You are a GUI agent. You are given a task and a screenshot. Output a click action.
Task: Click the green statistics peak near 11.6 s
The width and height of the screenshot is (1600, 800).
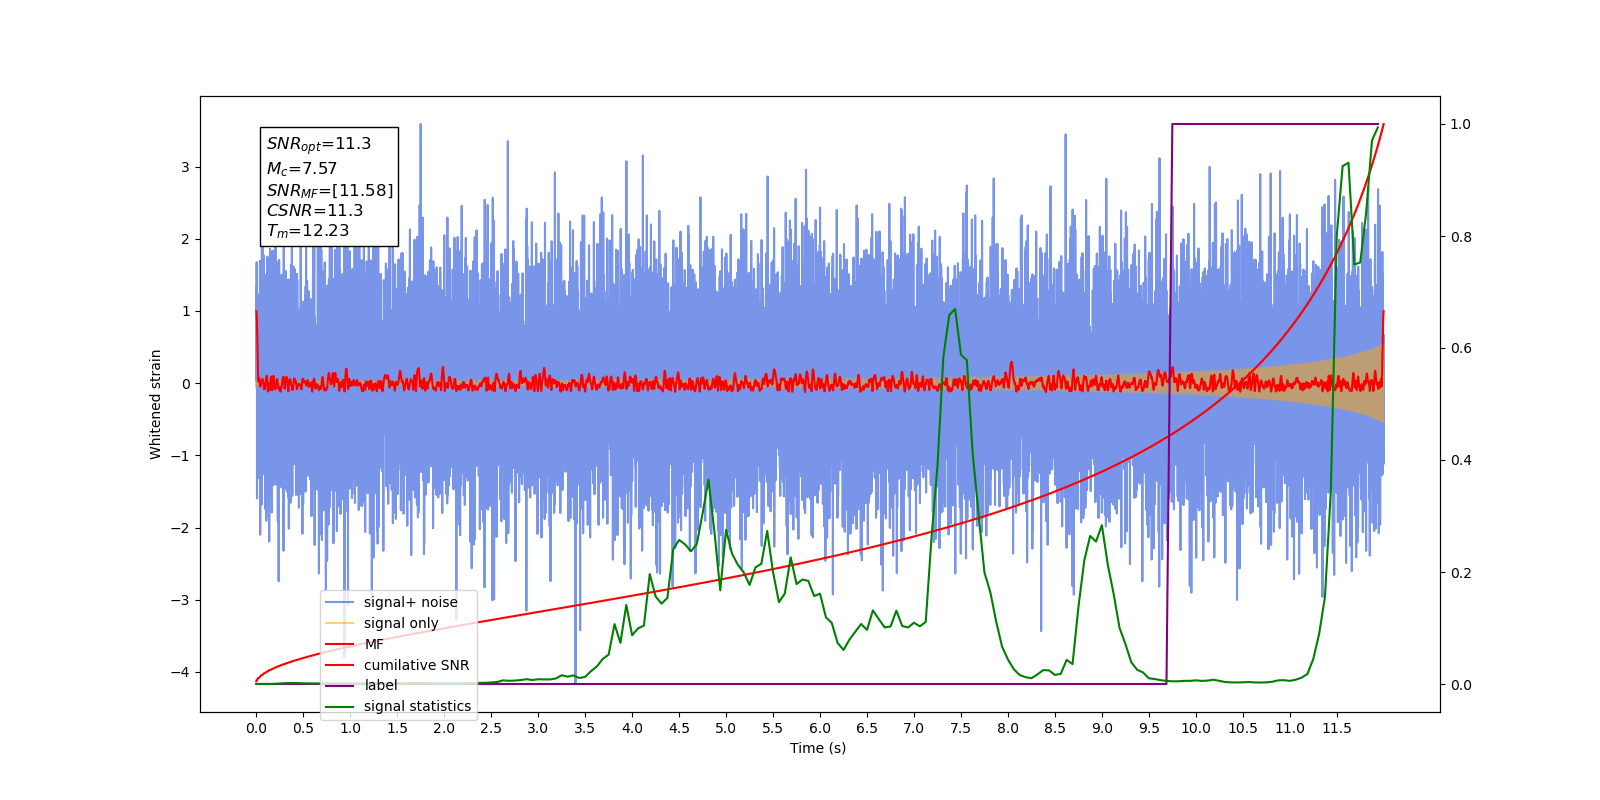1347,164
